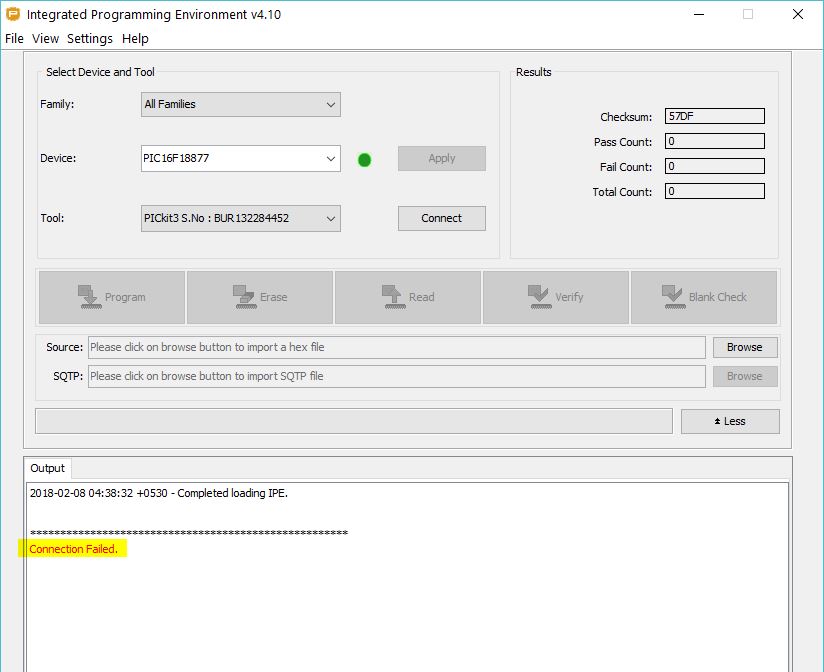Click the IPE application icon in title bar
824x672 pixels.
(13, 14)
